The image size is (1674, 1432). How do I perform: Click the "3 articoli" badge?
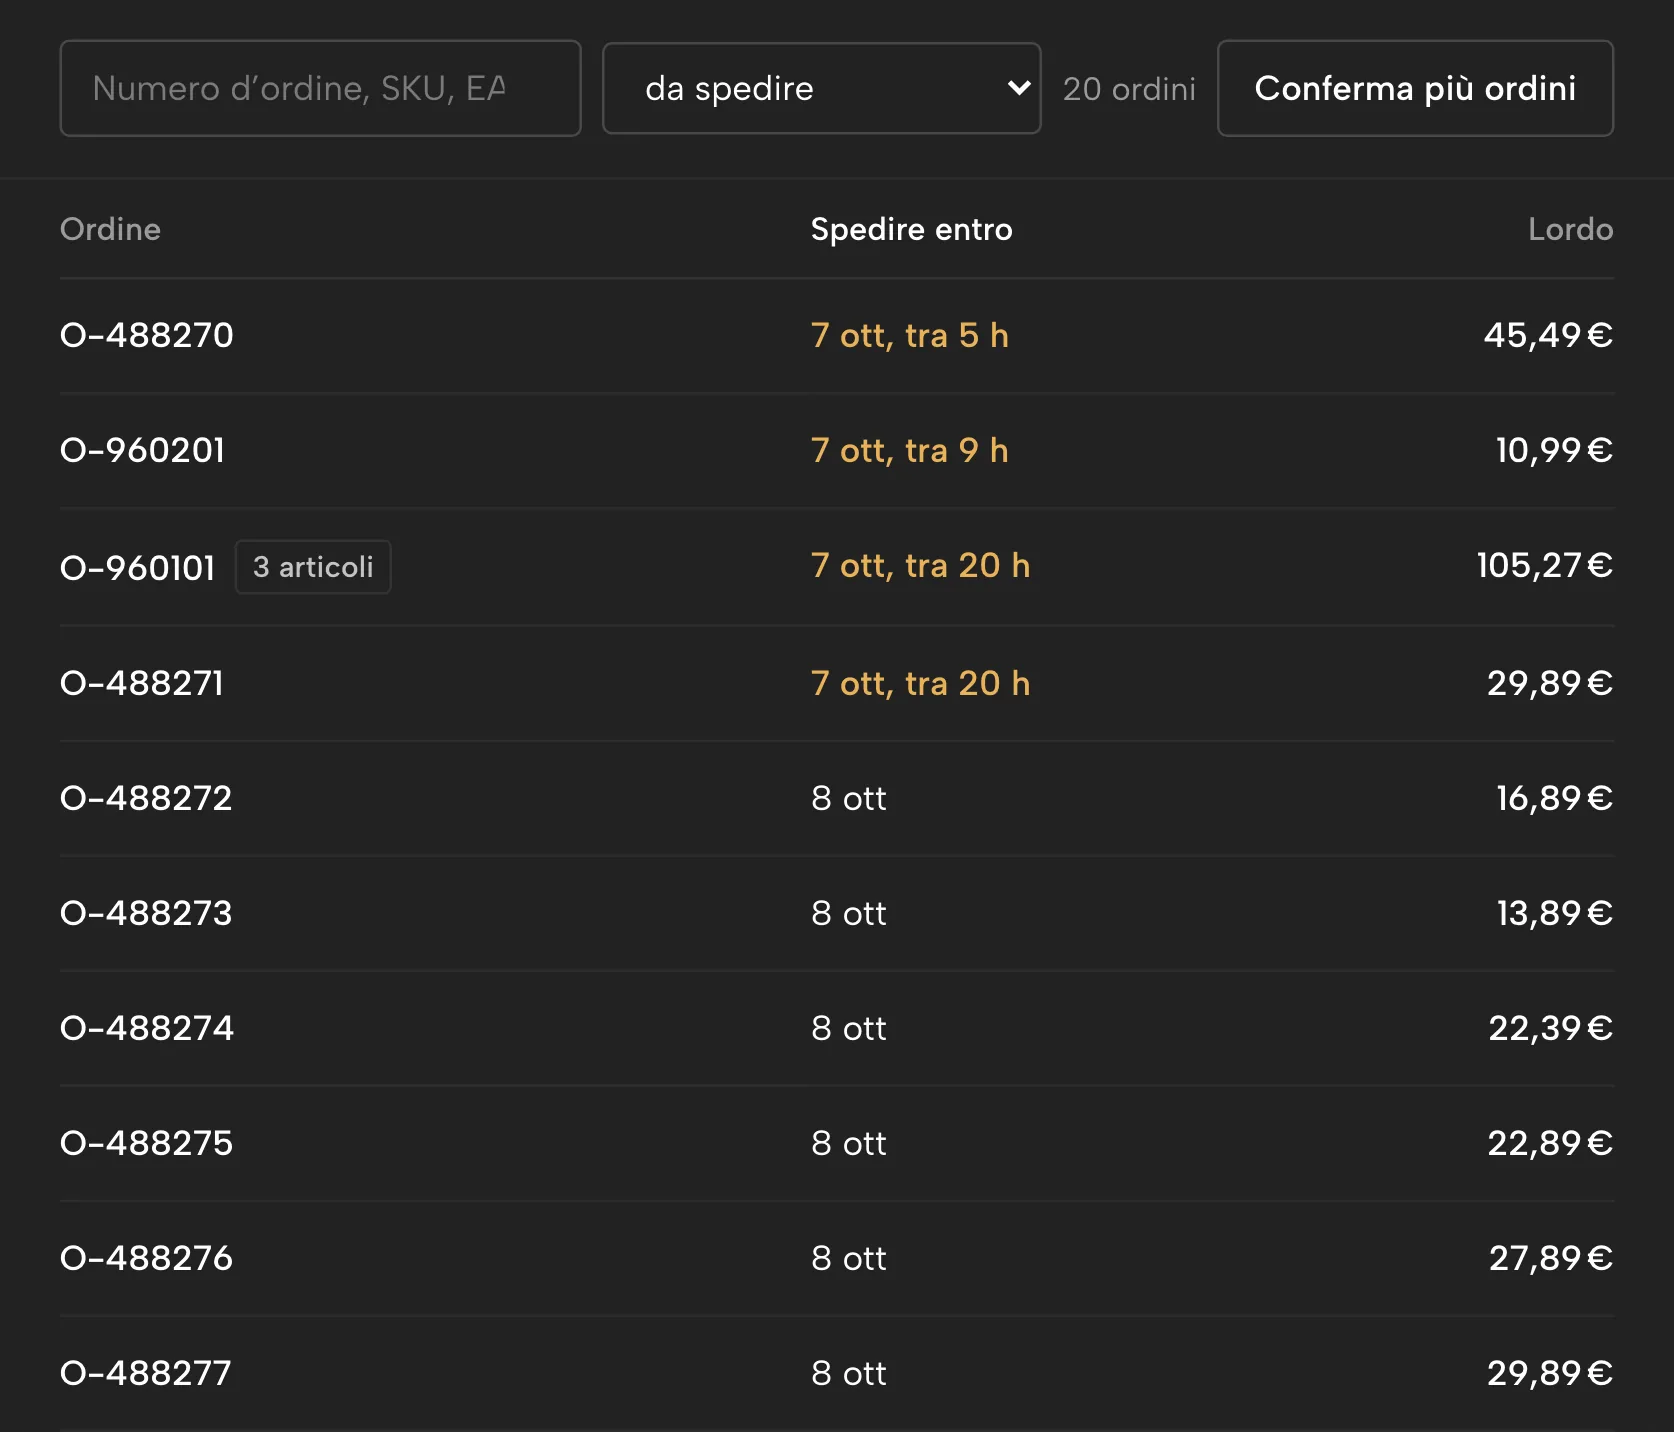point(313,567)
